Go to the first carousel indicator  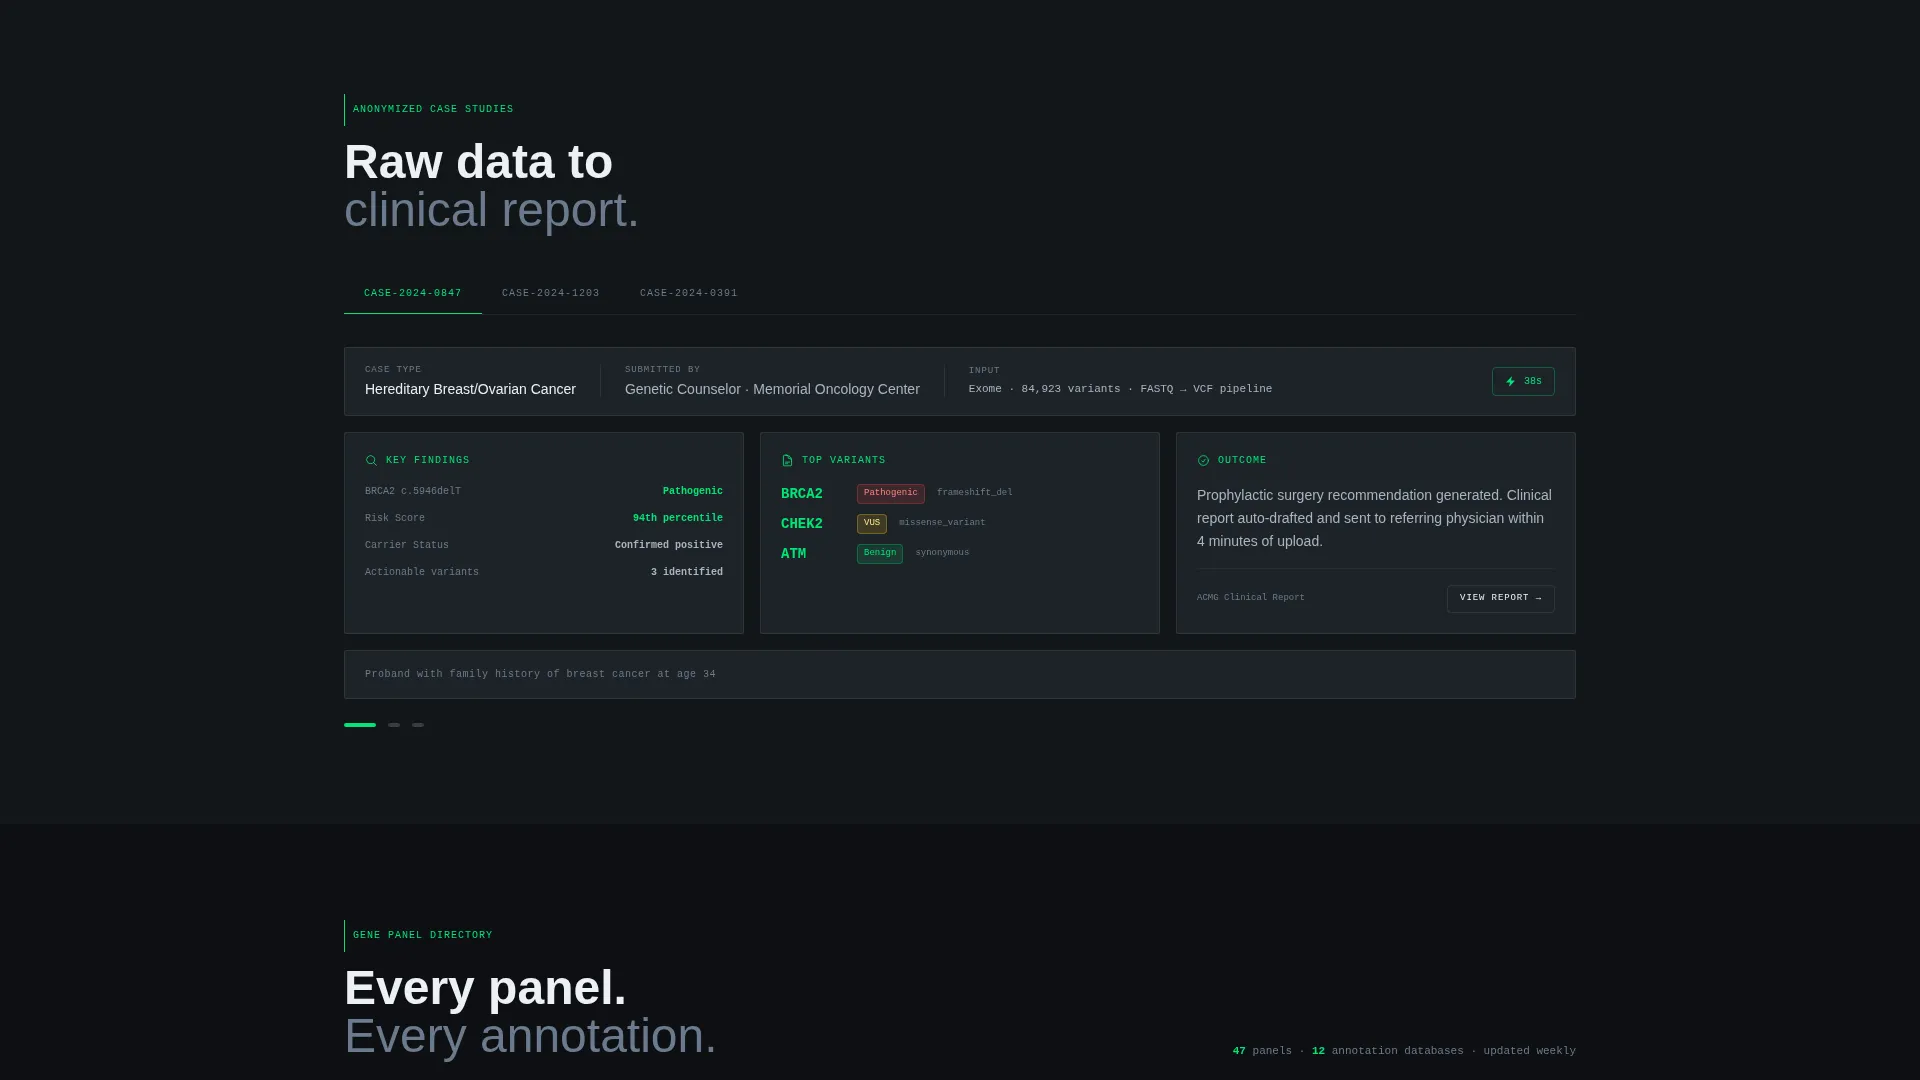[x=360, y=725]
